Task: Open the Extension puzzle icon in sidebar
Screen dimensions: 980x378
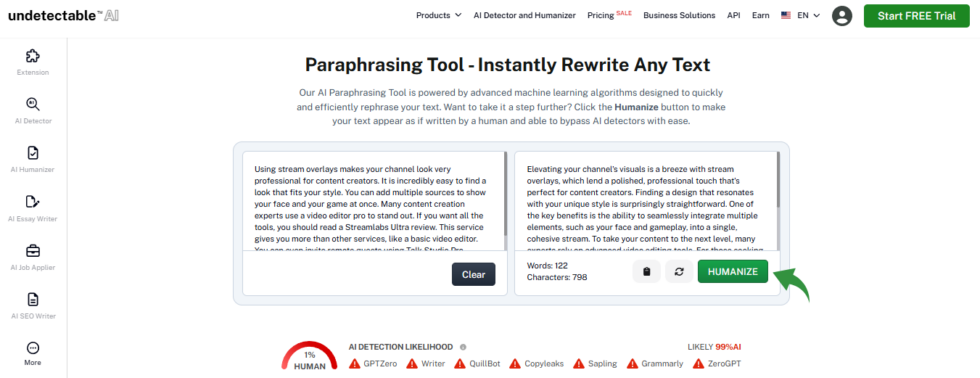Action: click(x=33, y=56)
